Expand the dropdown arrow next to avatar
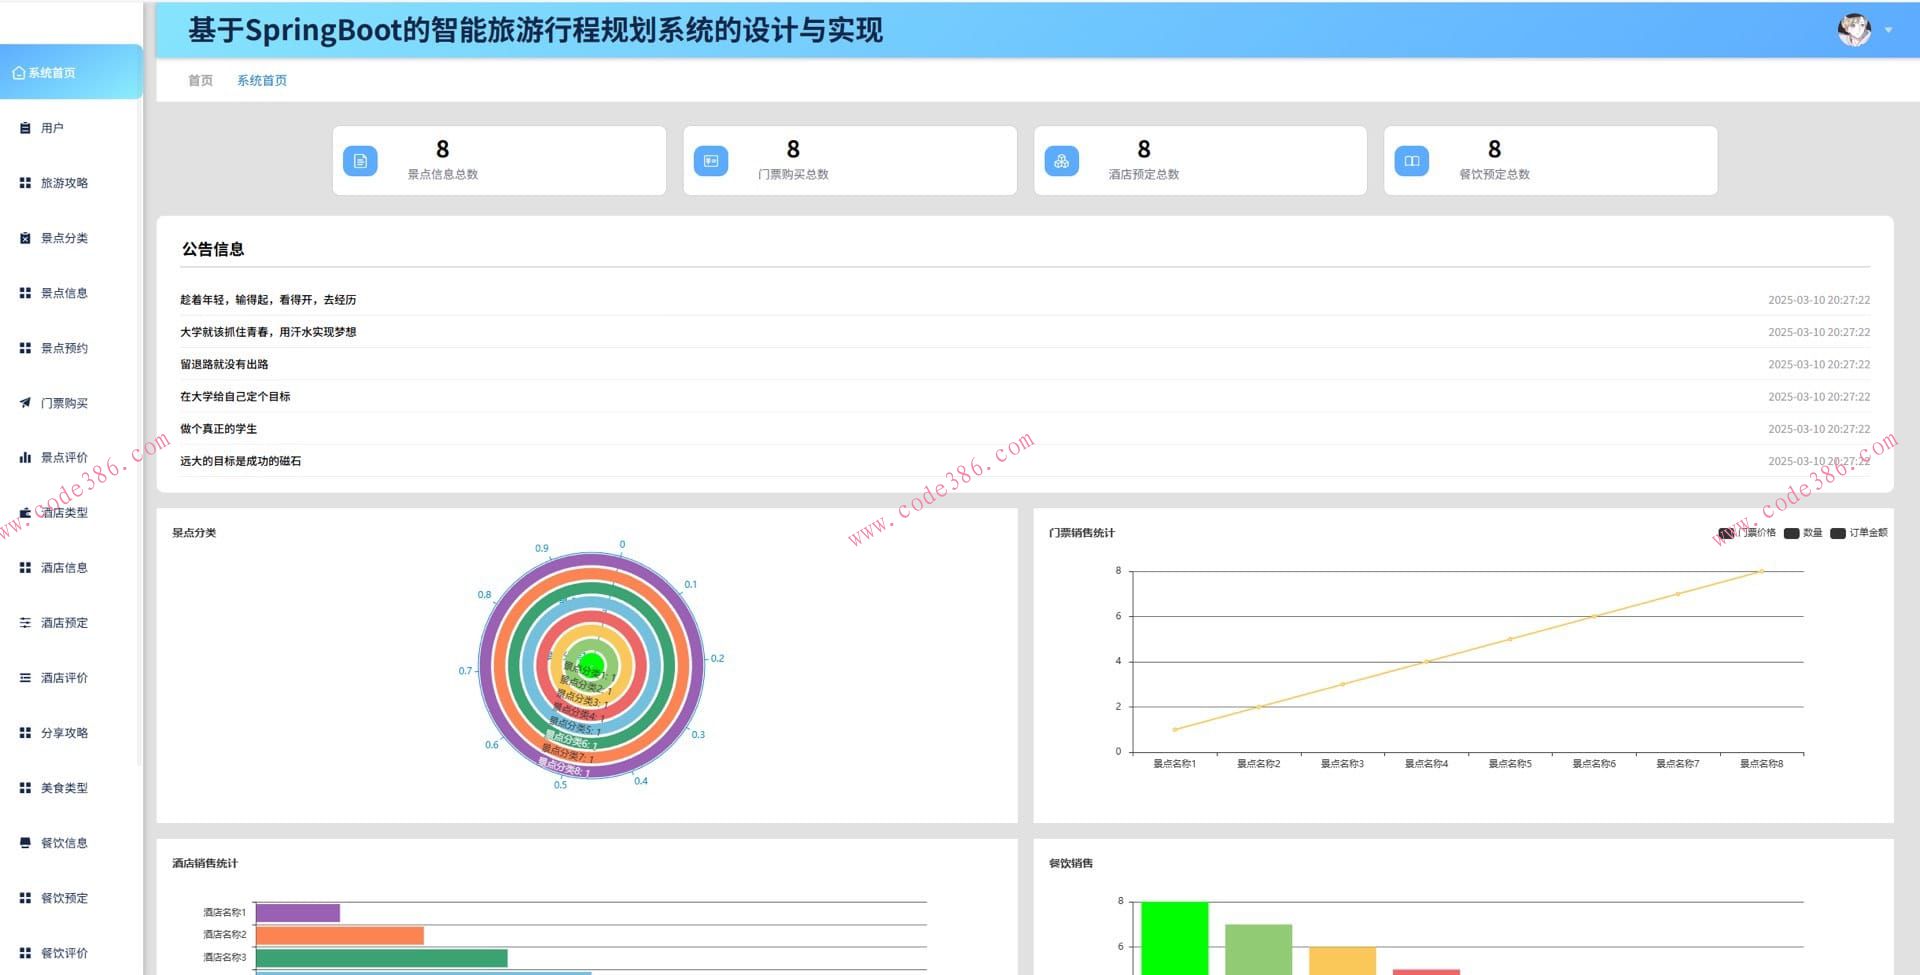The height and width of the screenshot is (975, 1920). [1889, 30]
